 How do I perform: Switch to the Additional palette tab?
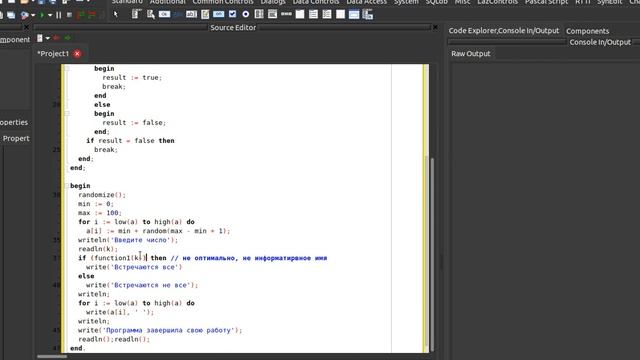click(167, 2)
